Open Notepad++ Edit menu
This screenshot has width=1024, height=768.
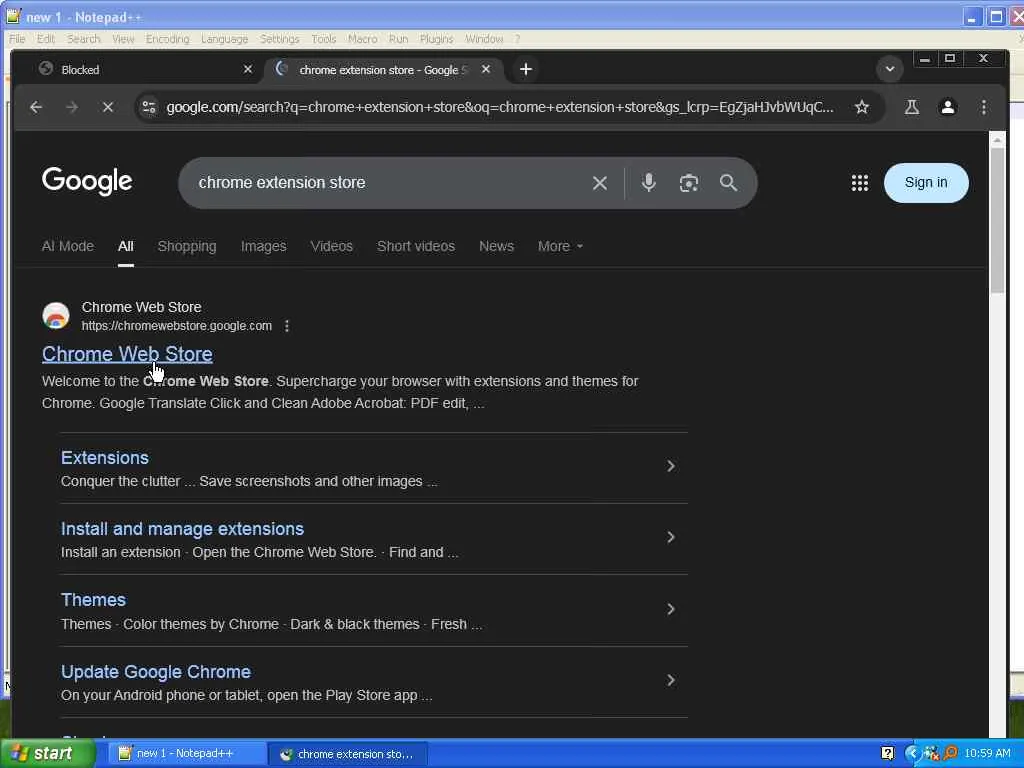pyautogui.click(x=46, y=39)
